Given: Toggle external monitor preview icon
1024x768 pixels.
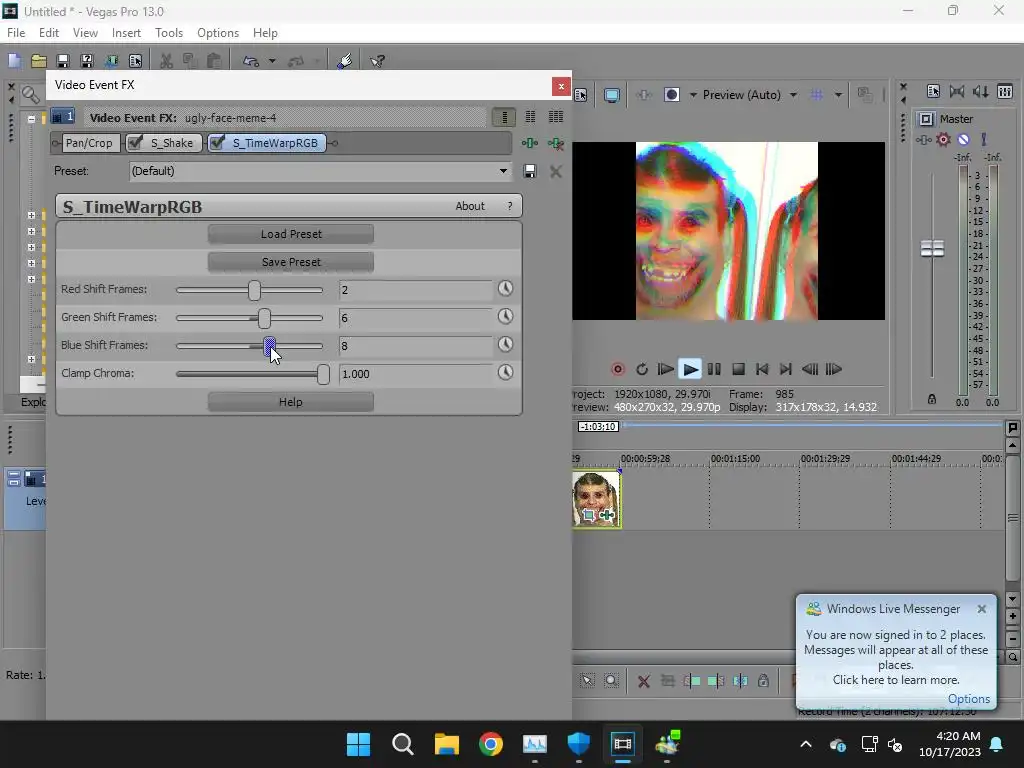Looking at the screenshot, I should (612, 95).
